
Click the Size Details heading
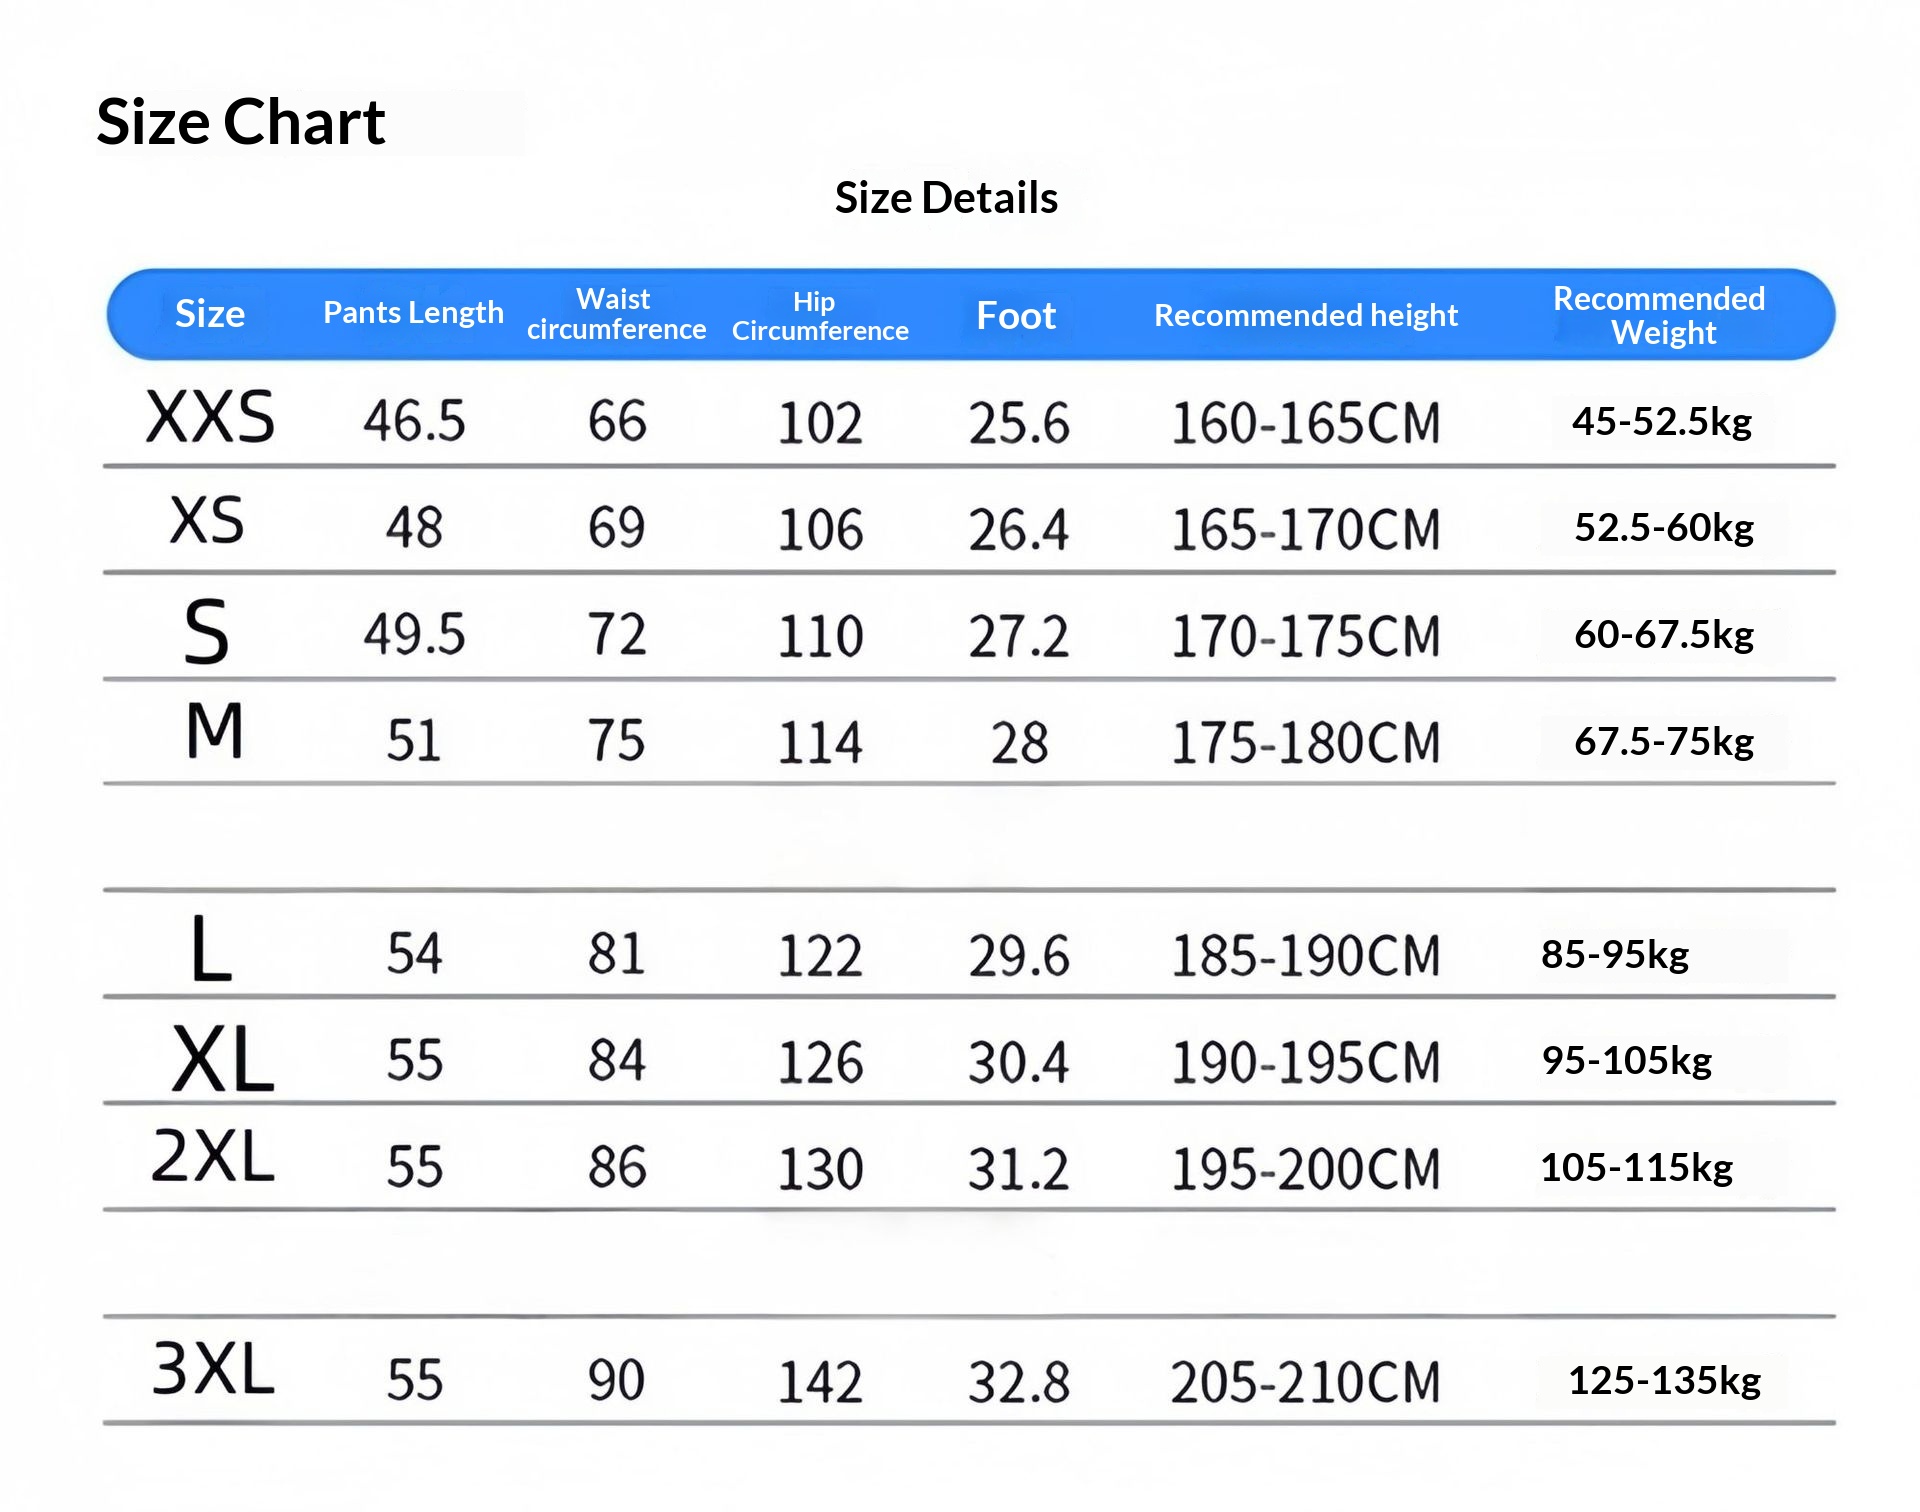[x=946, y=198]
